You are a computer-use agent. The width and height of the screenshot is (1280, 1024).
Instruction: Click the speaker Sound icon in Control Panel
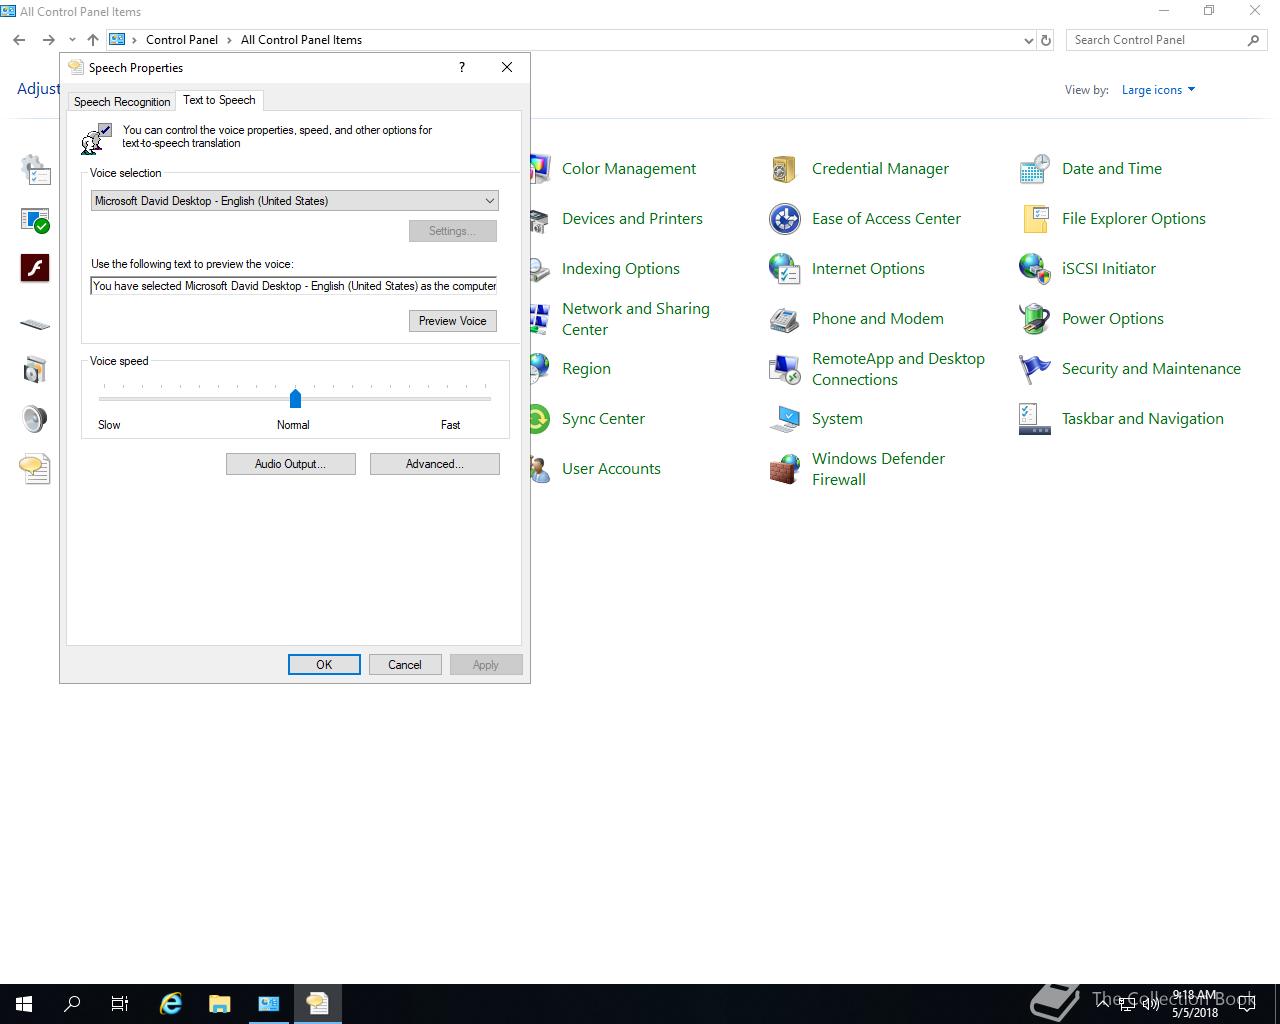(35, 418)
